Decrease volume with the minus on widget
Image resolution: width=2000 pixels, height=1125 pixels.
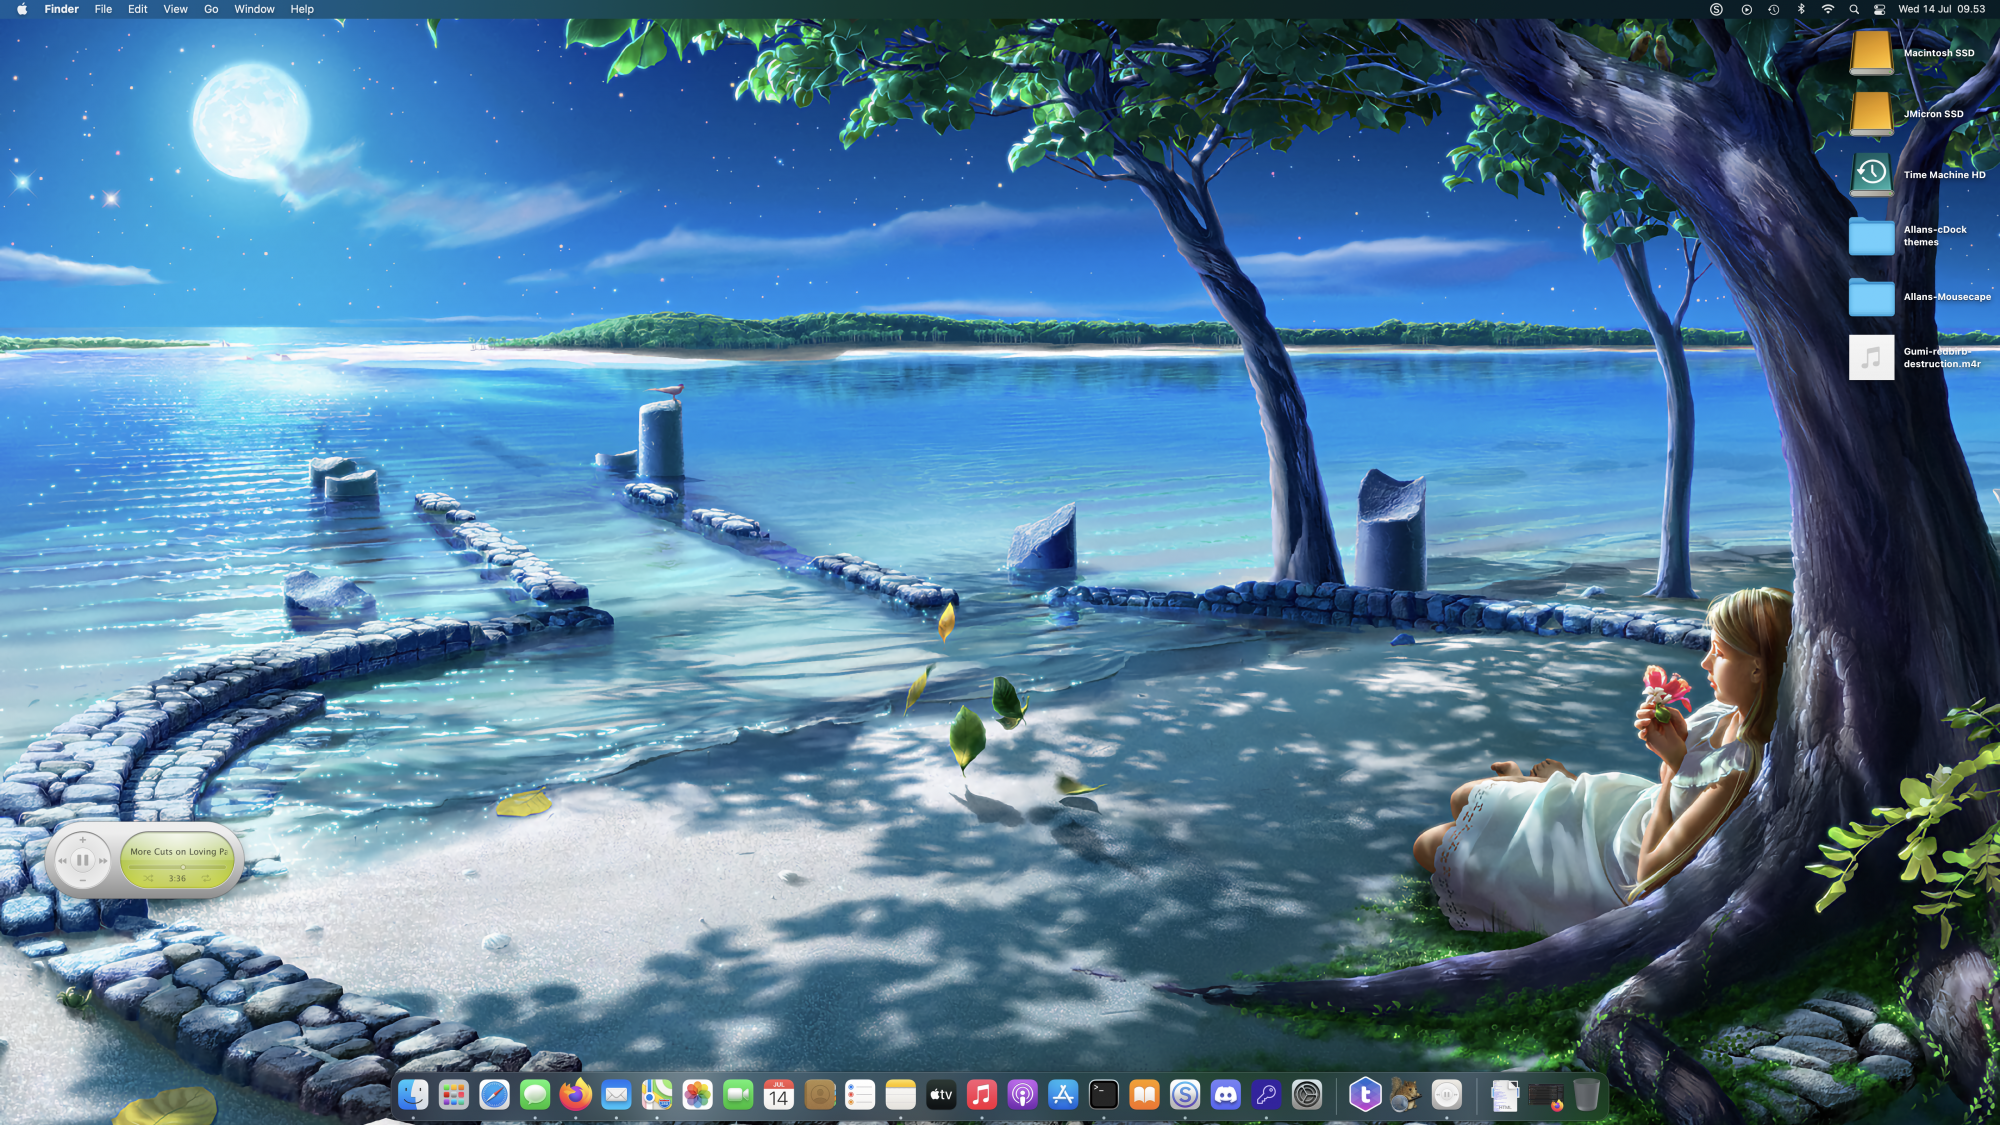coord(83,880)
